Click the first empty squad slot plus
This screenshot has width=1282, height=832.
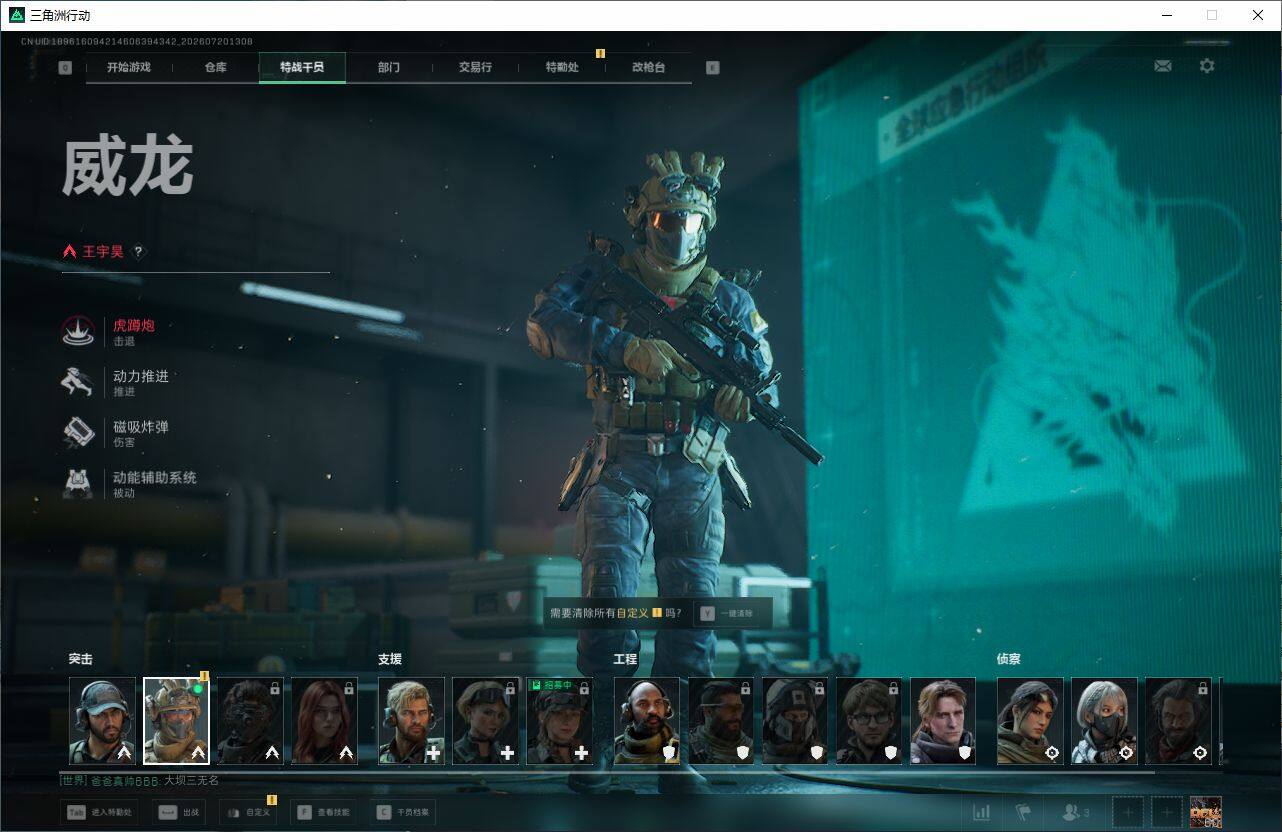click(x=1128, y=813)
